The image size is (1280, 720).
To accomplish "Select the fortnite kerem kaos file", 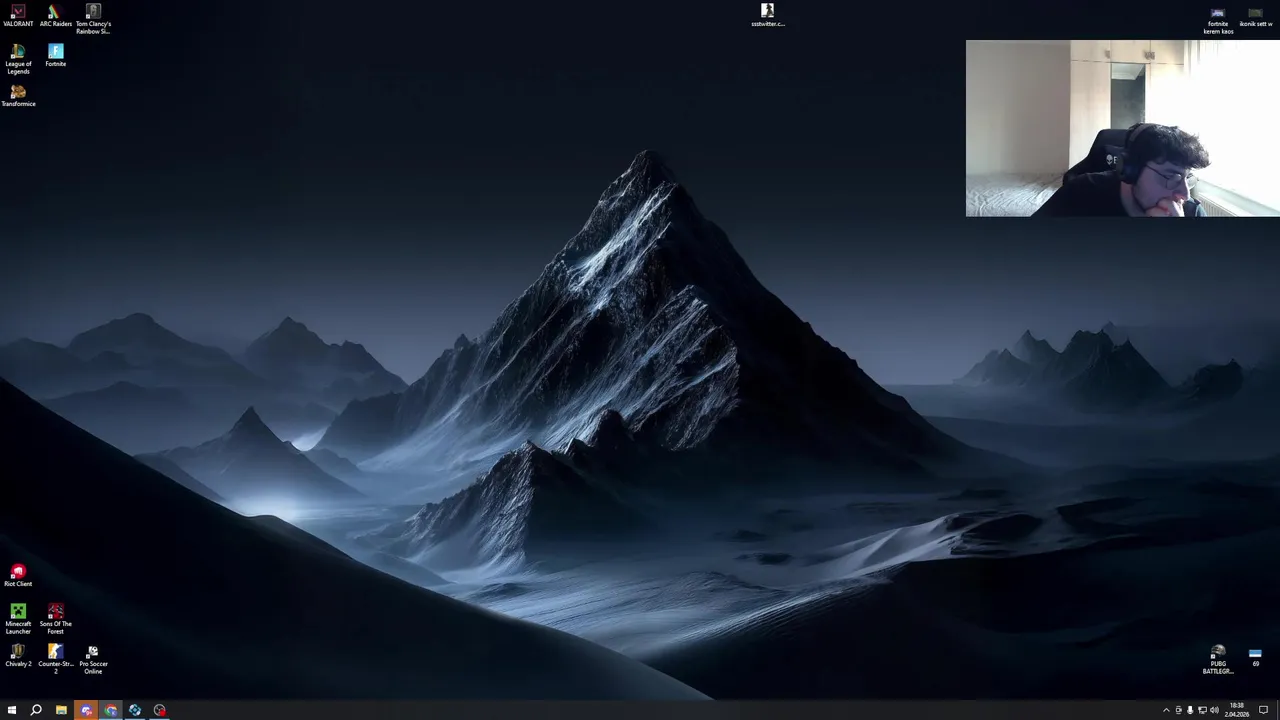I will tap(1218, 20).
